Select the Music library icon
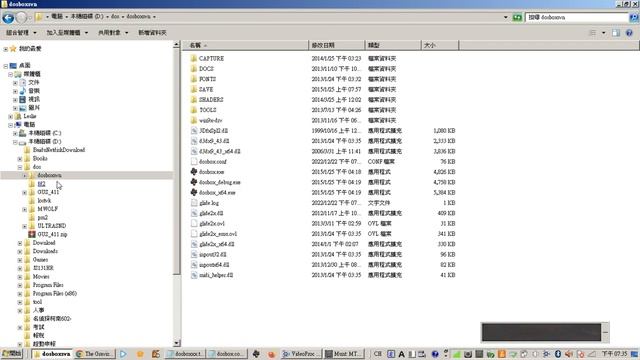Screen dimensions: 640x360 coord(23,91)
